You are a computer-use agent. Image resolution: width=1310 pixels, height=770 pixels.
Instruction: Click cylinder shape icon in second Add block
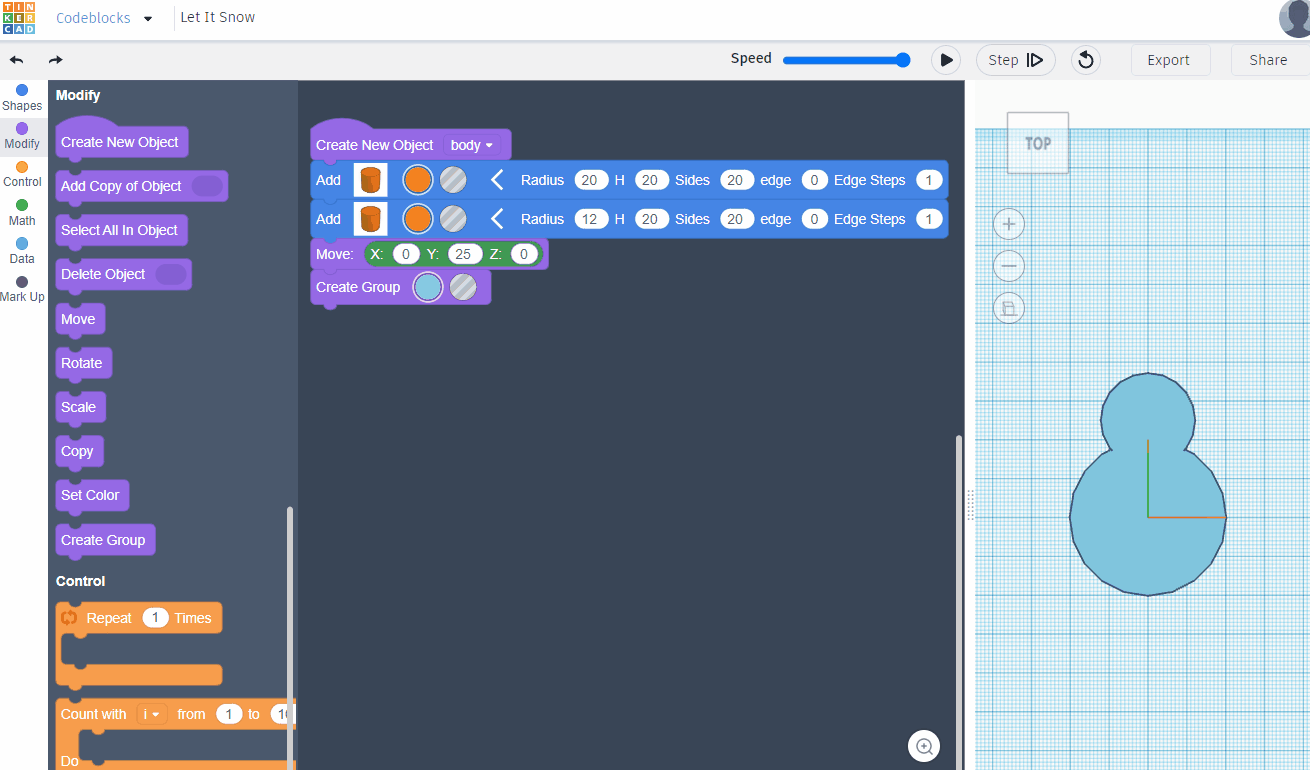pyautogui.click(x=371, y=219)
